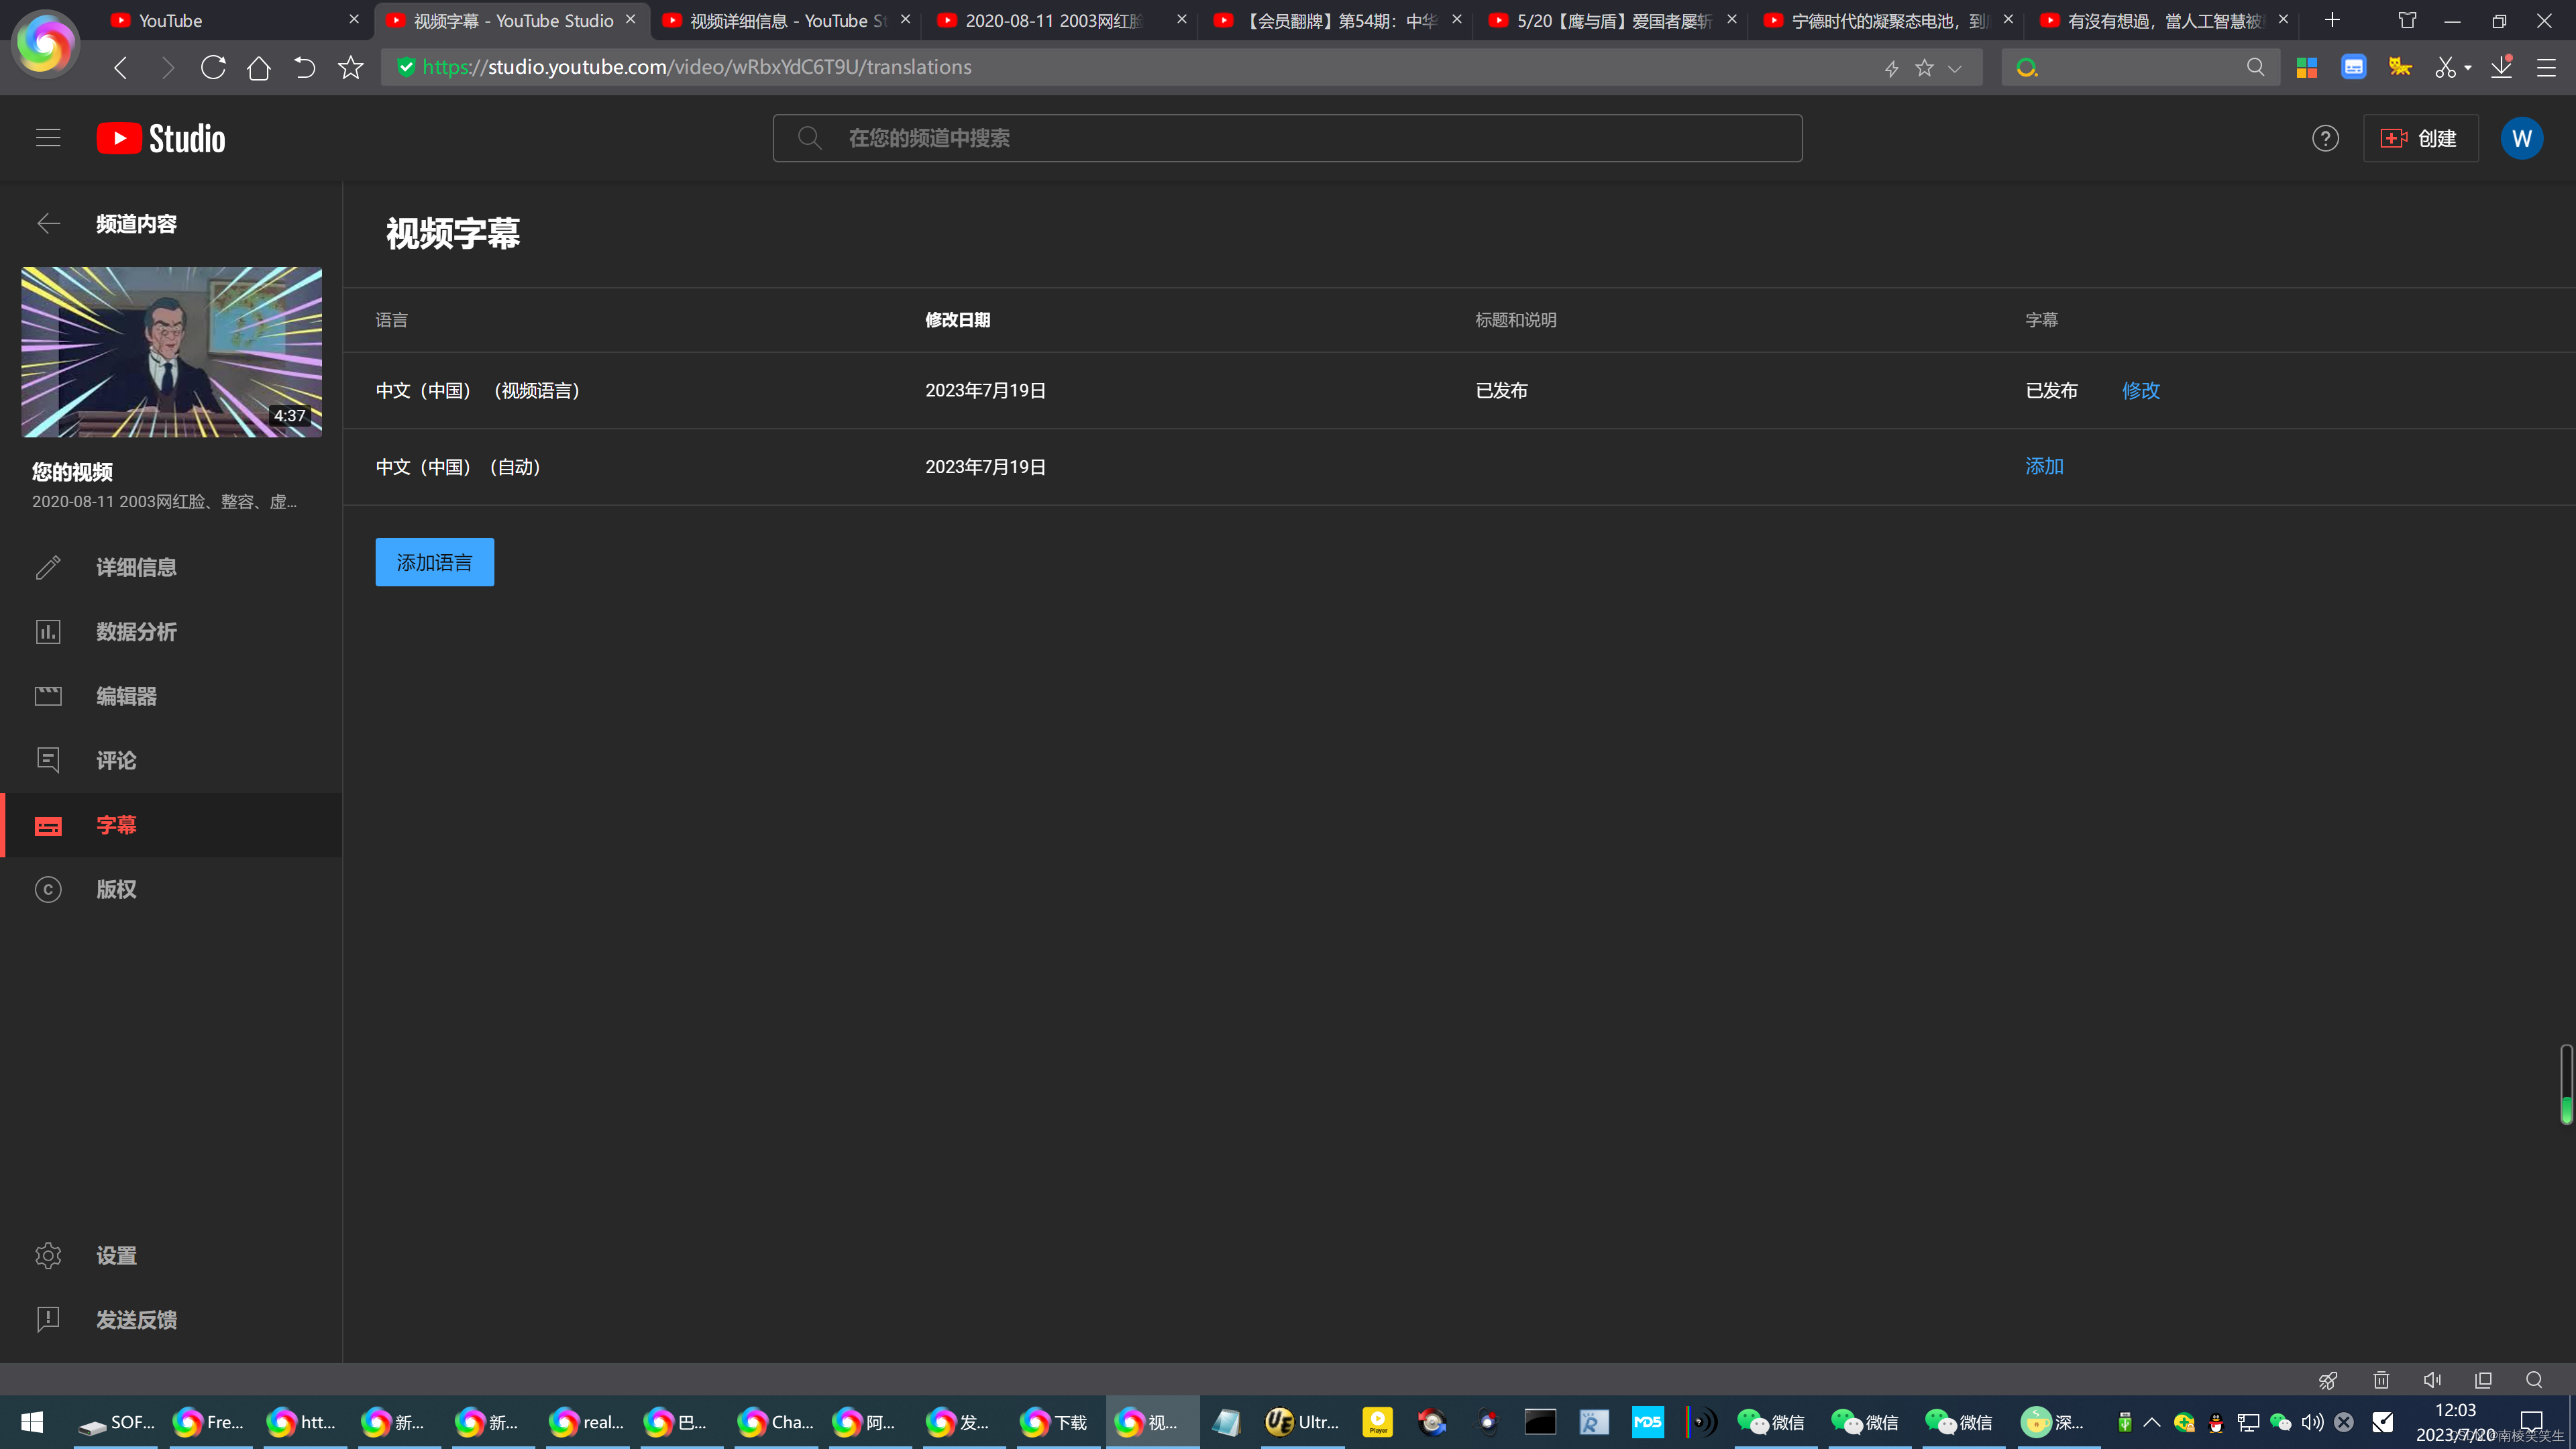The width and height of the screenshot is (2576, 1449).
Task: Open 设置 settings gear in the sidebar
Action: [x=116, y=1255]
